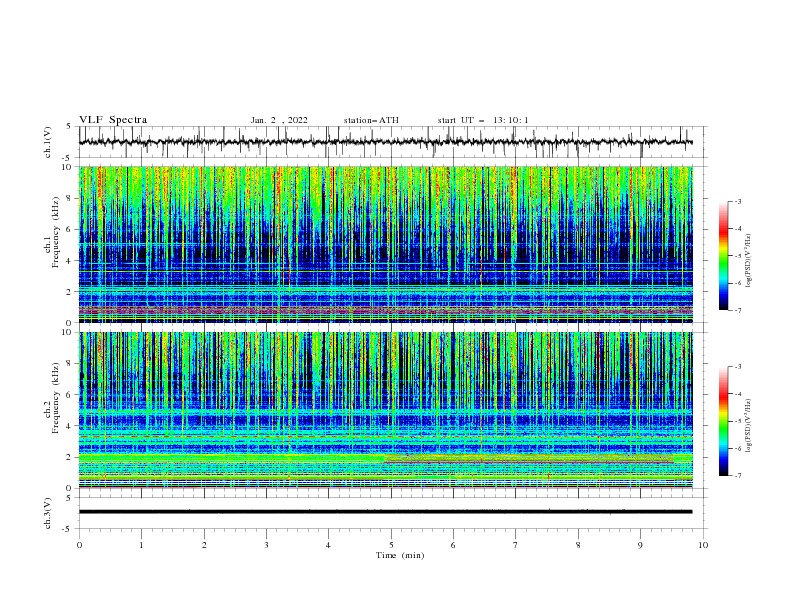
Task: Click time axis tick label "8"
Action: (578, 545)
